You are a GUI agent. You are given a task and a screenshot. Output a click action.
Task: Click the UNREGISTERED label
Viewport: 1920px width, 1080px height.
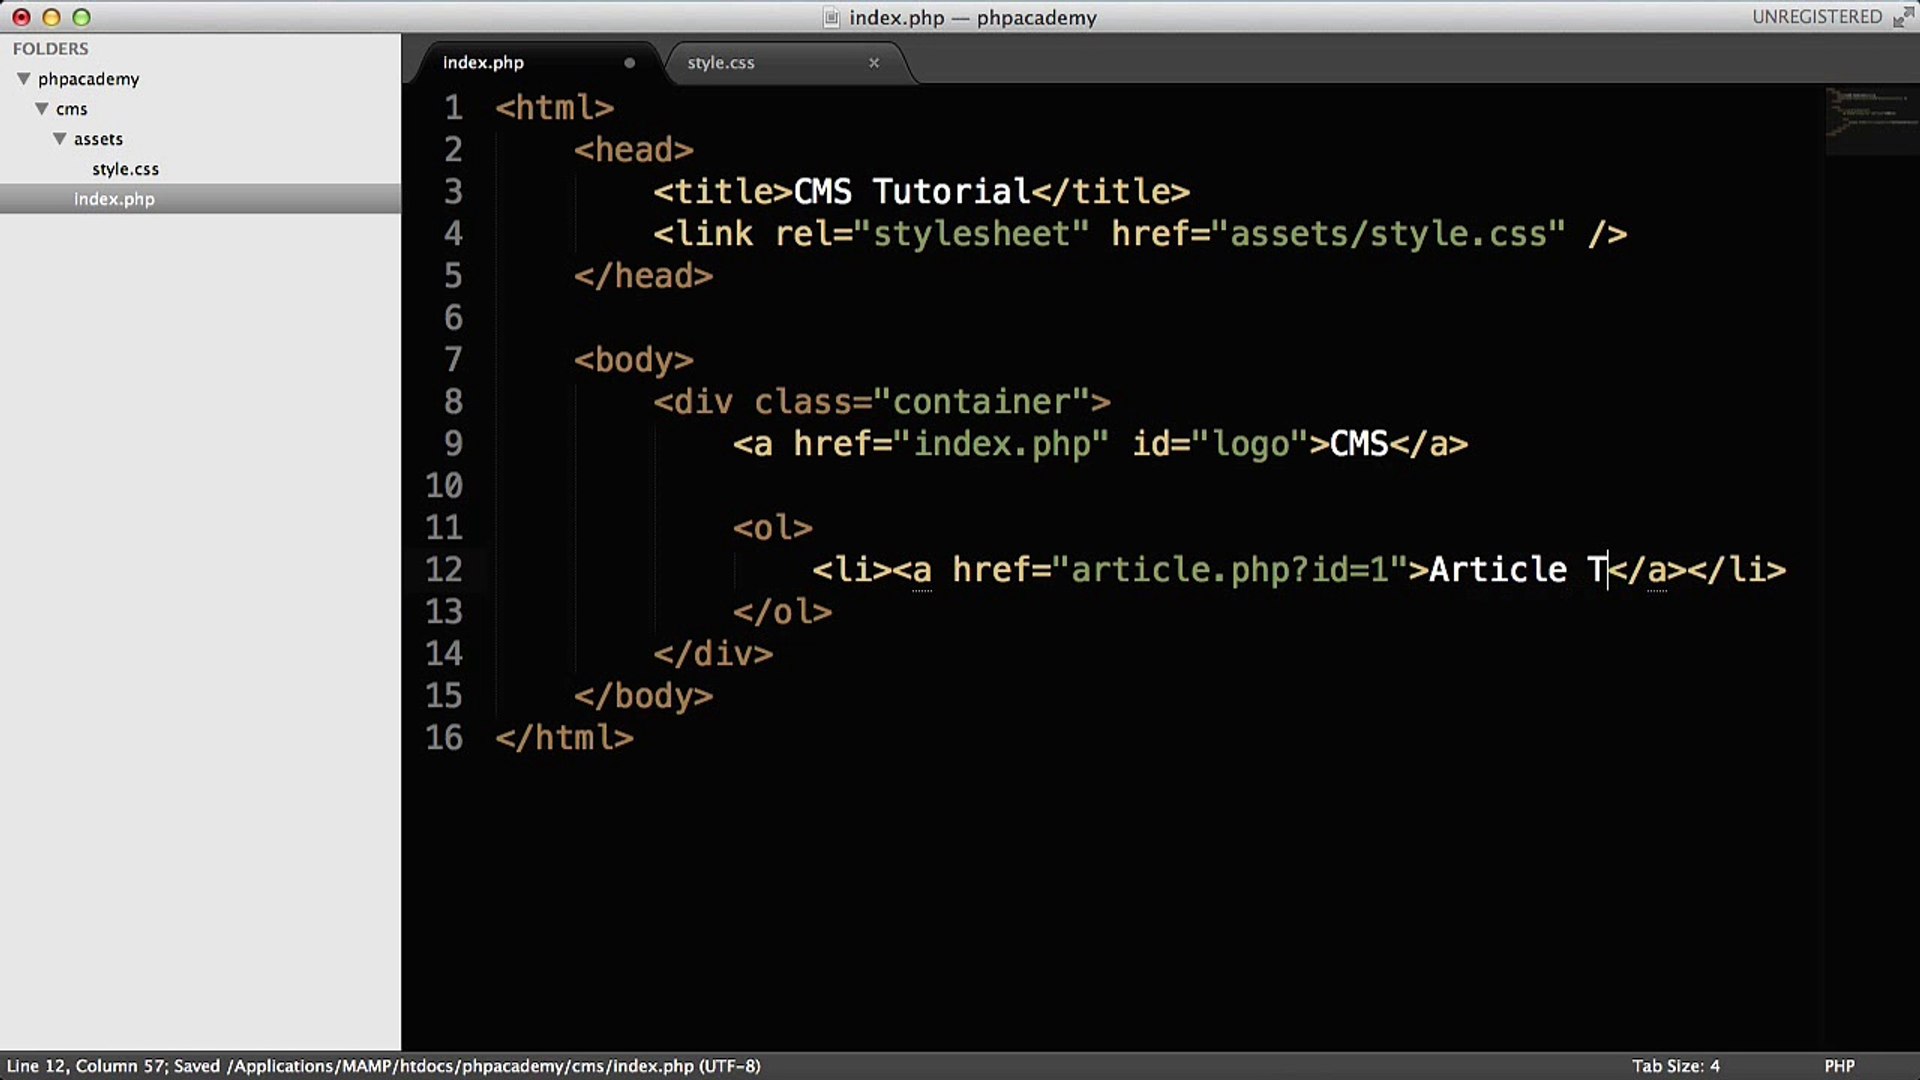click(1816, 17)
